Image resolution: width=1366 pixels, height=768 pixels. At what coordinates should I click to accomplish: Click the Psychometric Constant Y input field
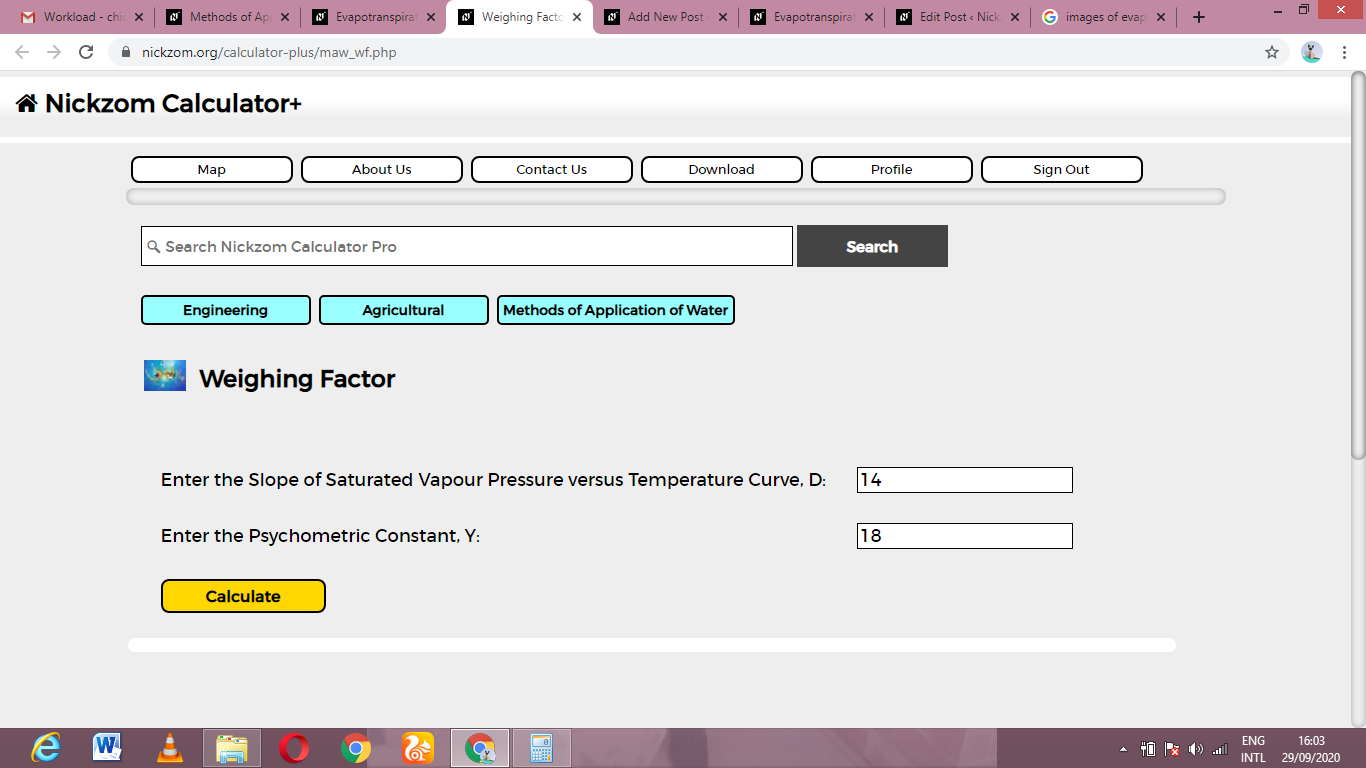coord(965,536)
